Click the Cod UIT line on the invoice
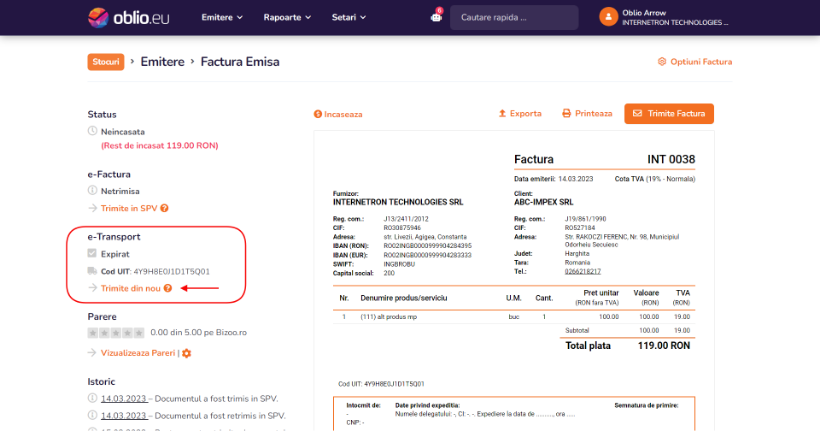 point(381,384)
